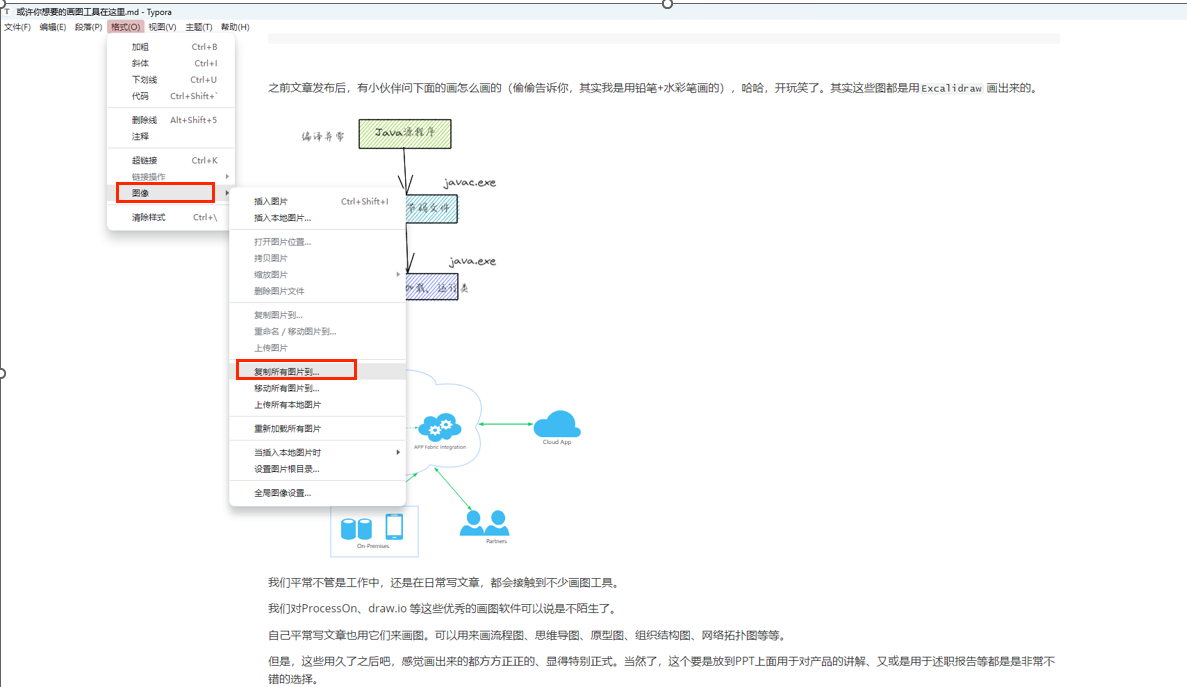Select 重命名 / 移动图片到... entry

point(318,331)
